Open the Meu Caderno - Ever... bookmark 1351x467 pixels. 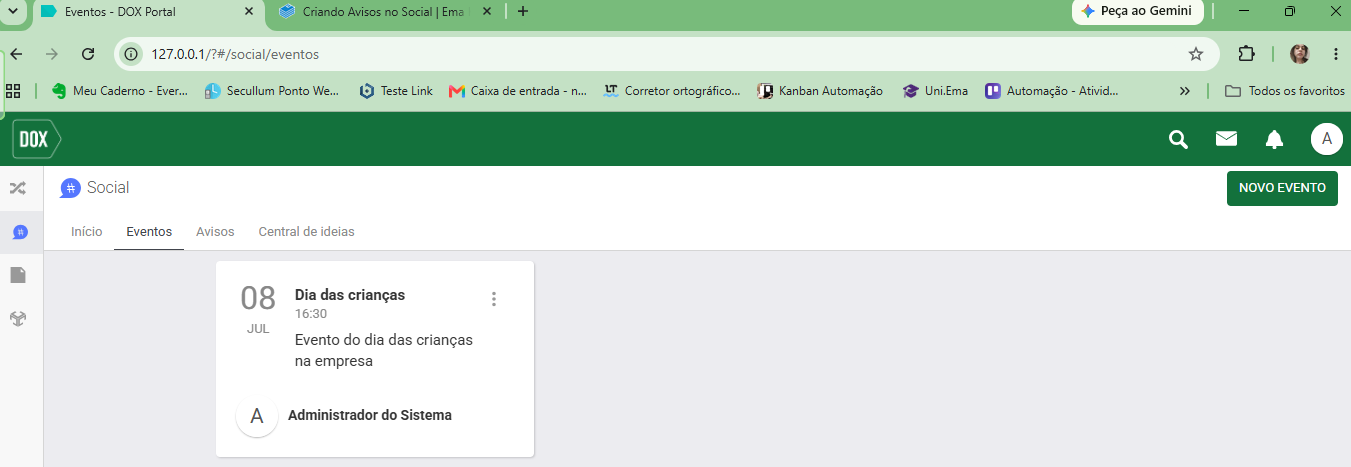click(120, 91)
